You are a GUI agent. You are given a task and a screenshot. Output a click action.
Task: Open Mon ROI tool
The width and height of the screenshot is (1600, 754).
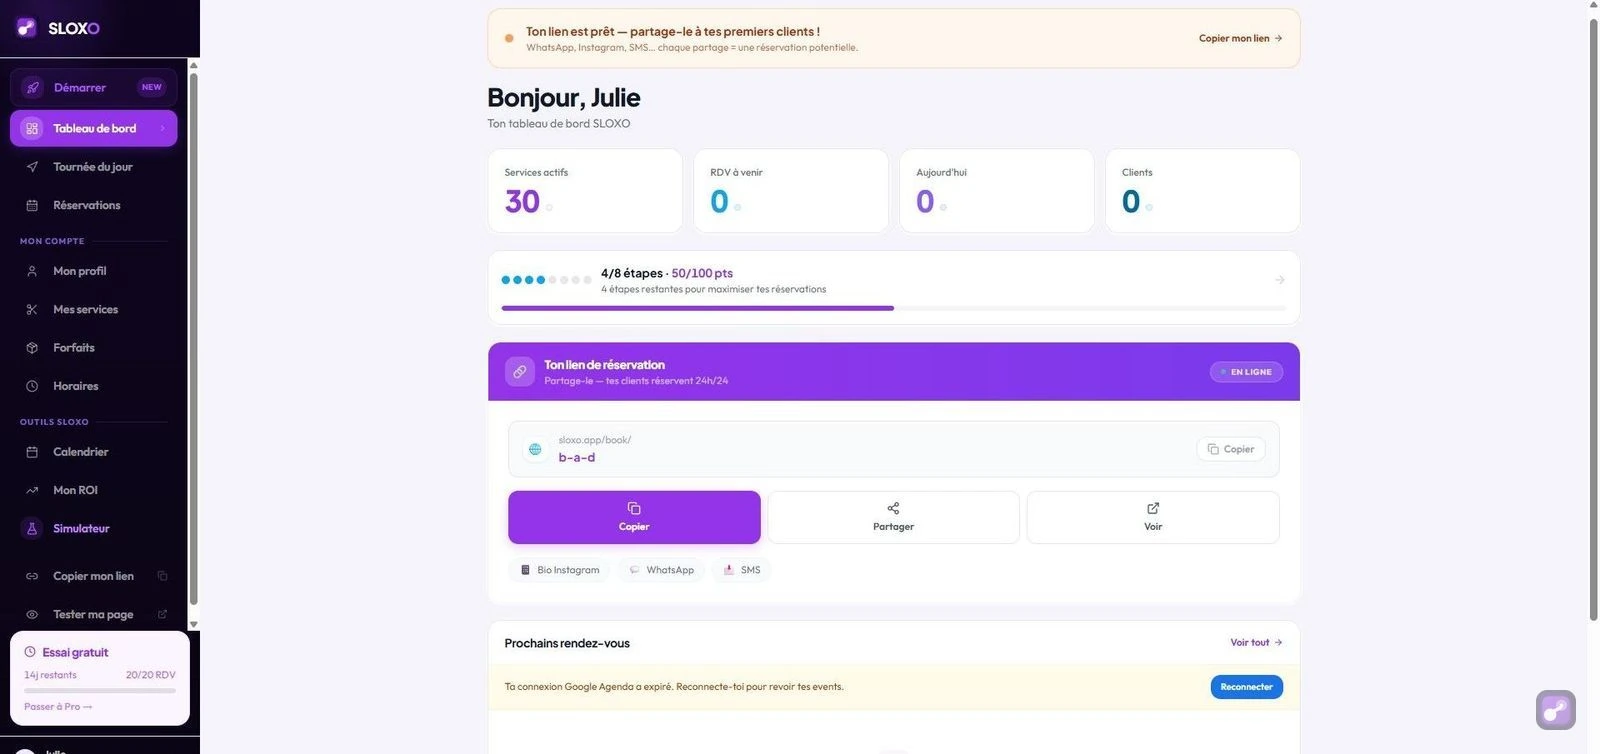click(94, 490)
